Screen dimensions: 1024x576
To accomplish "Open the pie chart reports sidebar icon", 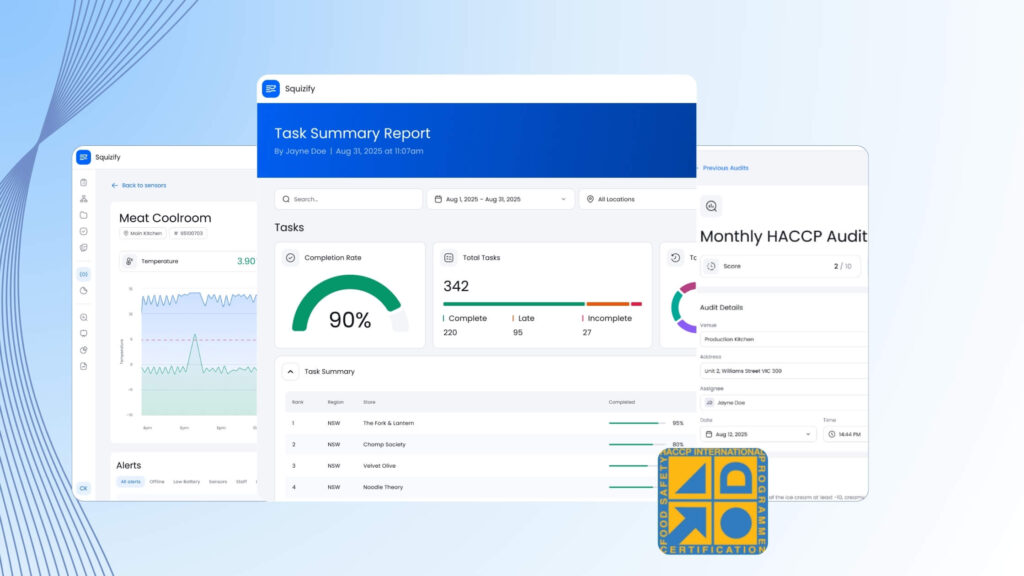I will tap(84, 291).
